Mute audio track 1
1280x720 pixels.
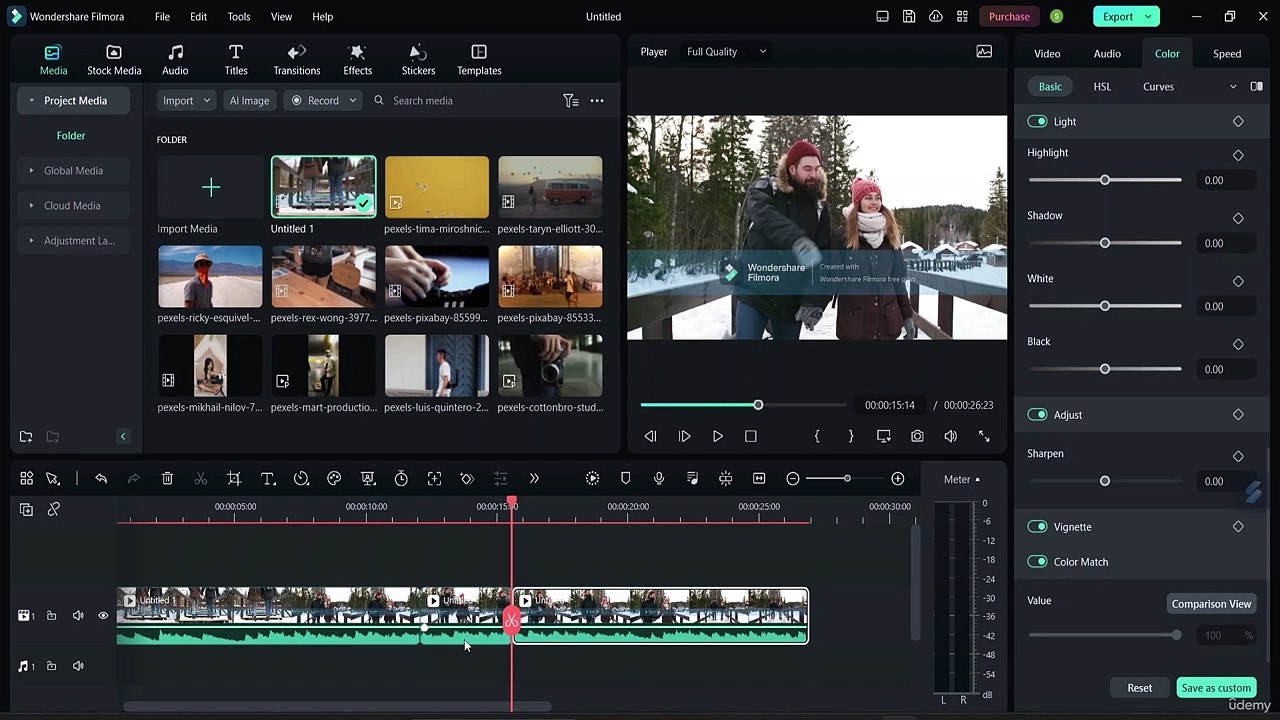coord(78,666)
